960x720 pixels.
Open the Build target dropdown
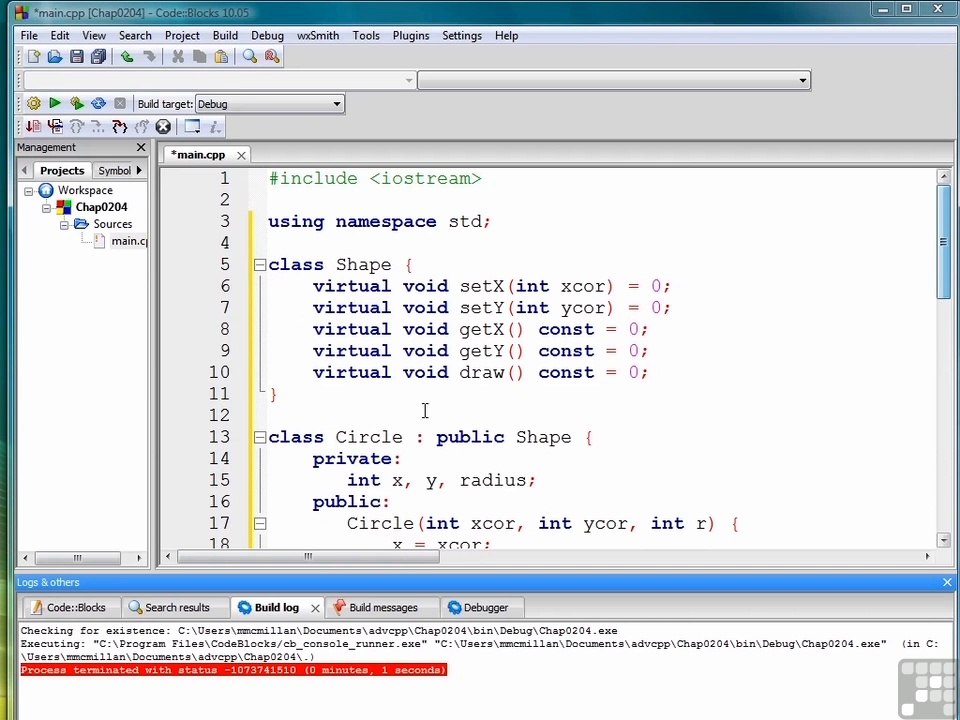click(269, 104)
